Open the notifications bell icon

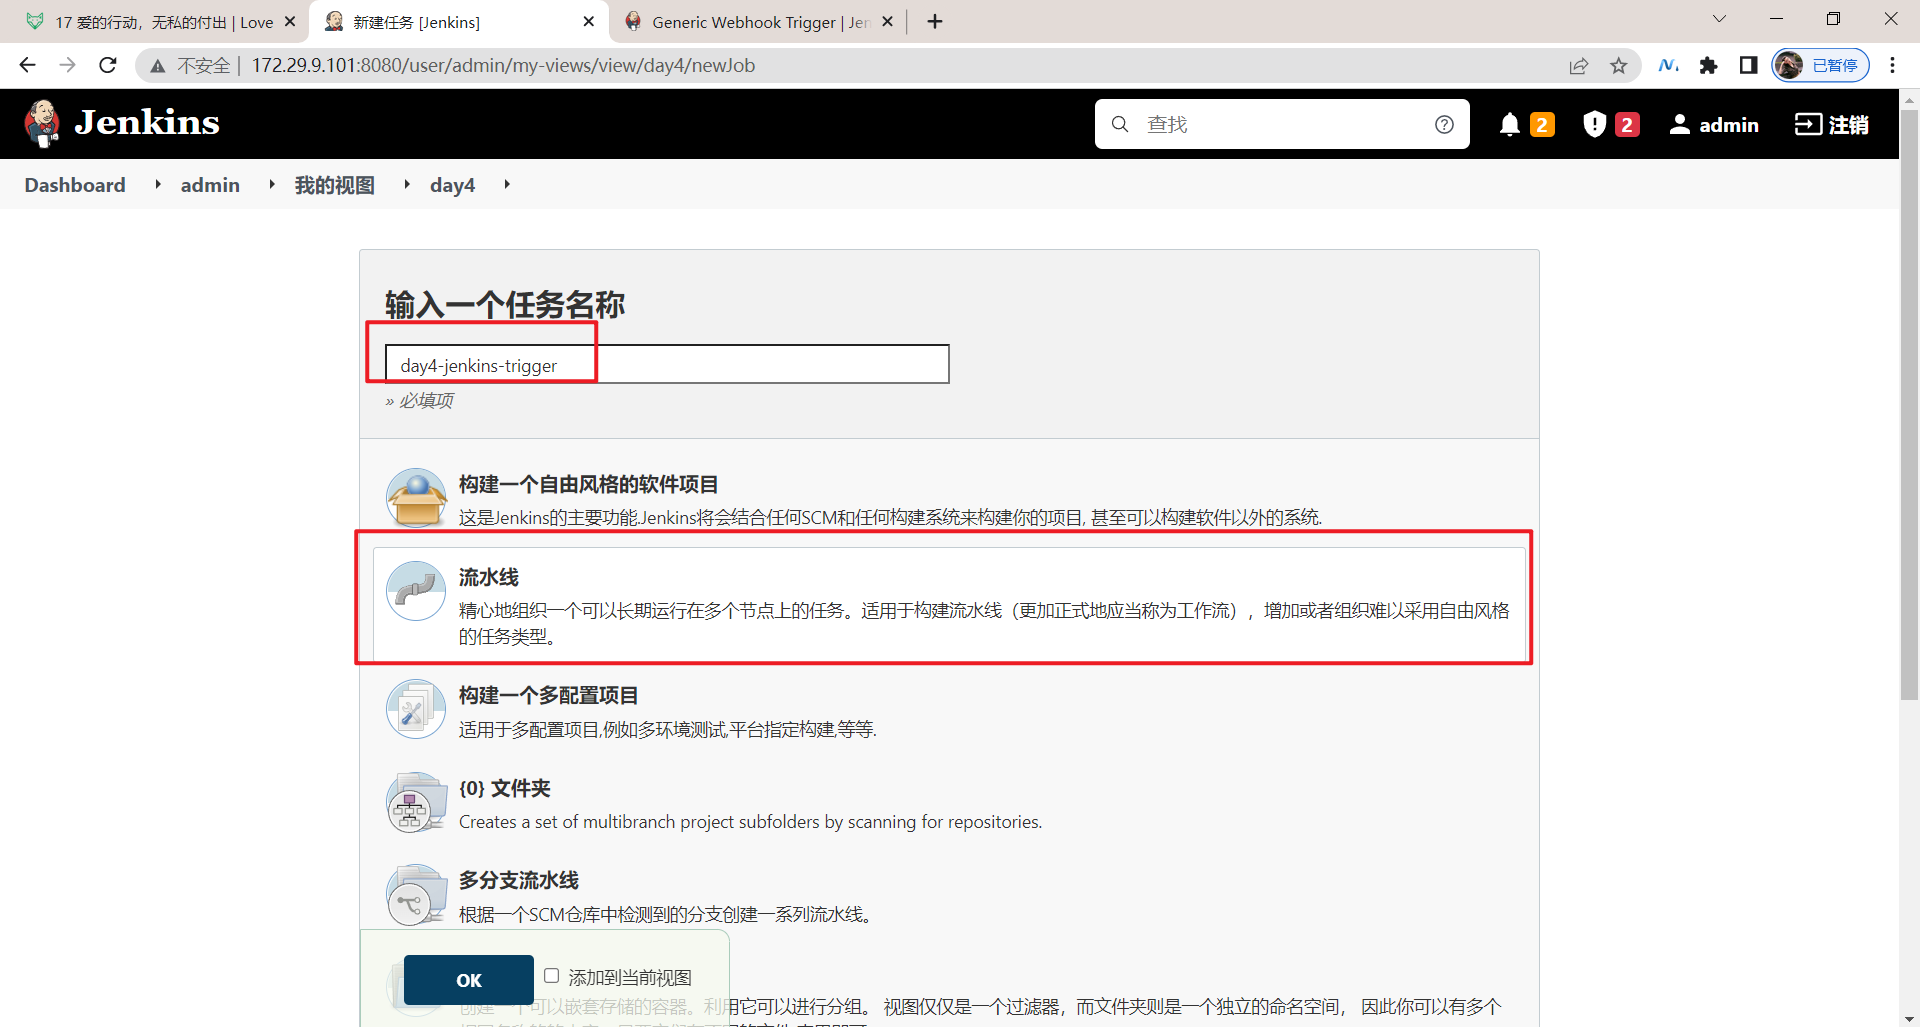click(x=1510, y=124)
